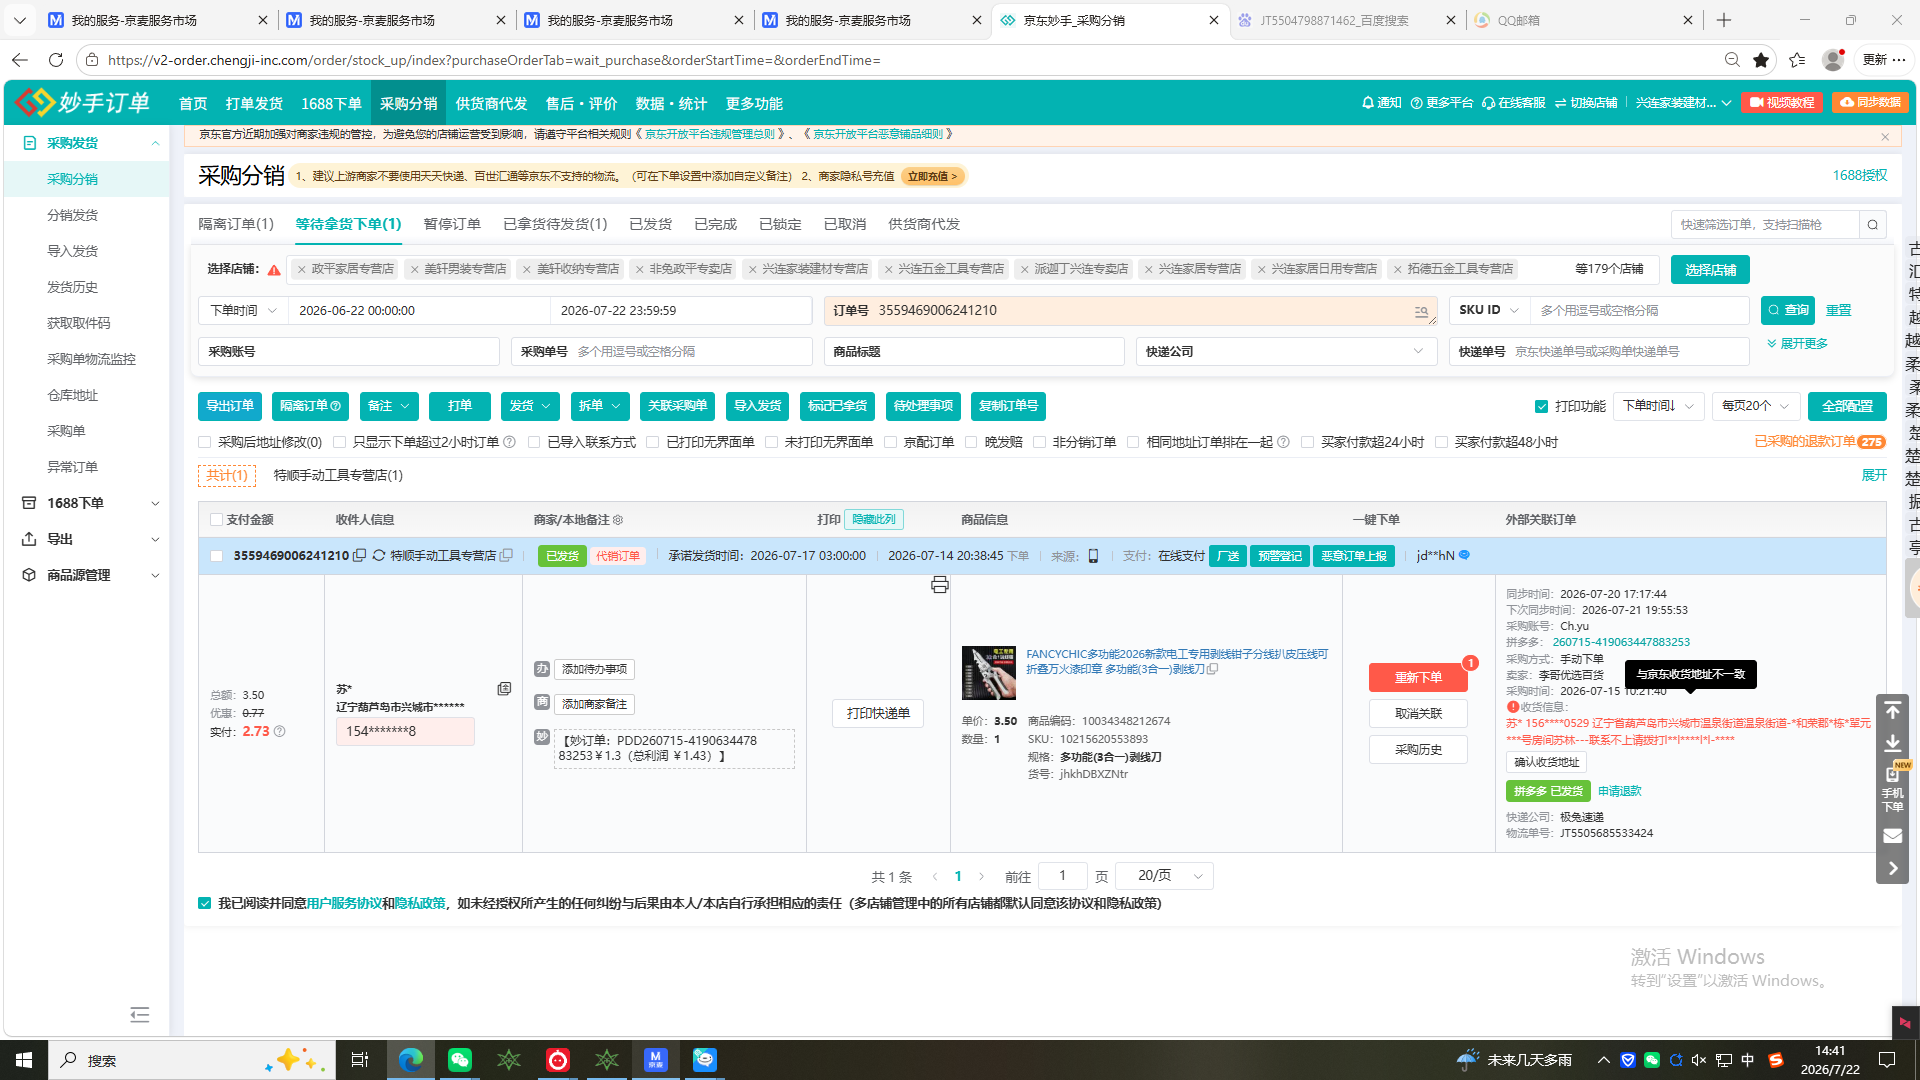Open 快递公司 dropdown

(1285, 352)
